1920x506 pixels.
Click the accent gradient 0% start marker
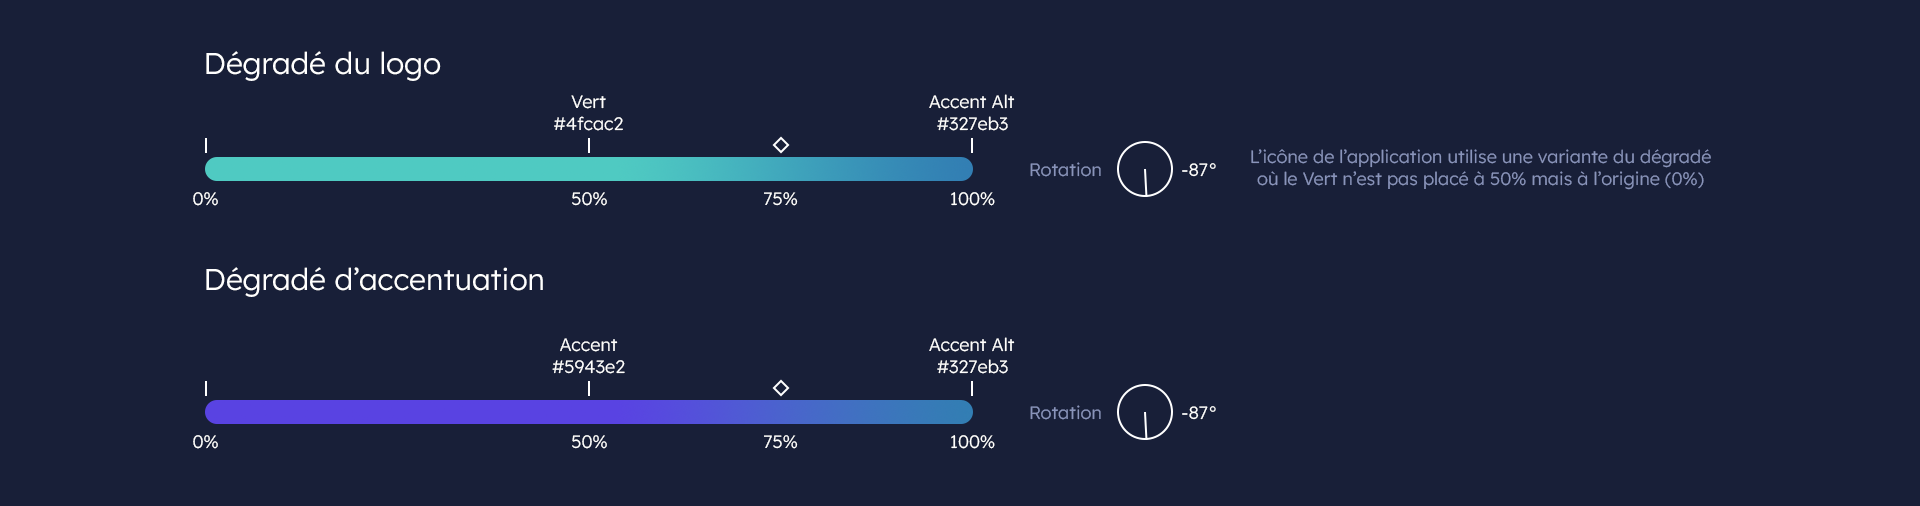pos(206,388)
